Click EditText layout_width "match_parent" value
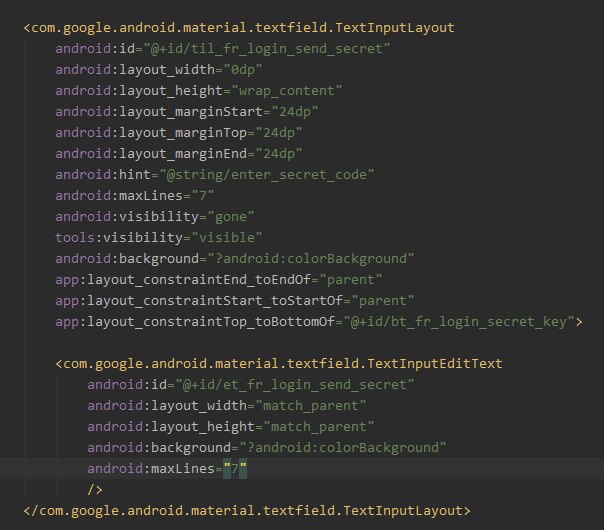 click(310, 406)
